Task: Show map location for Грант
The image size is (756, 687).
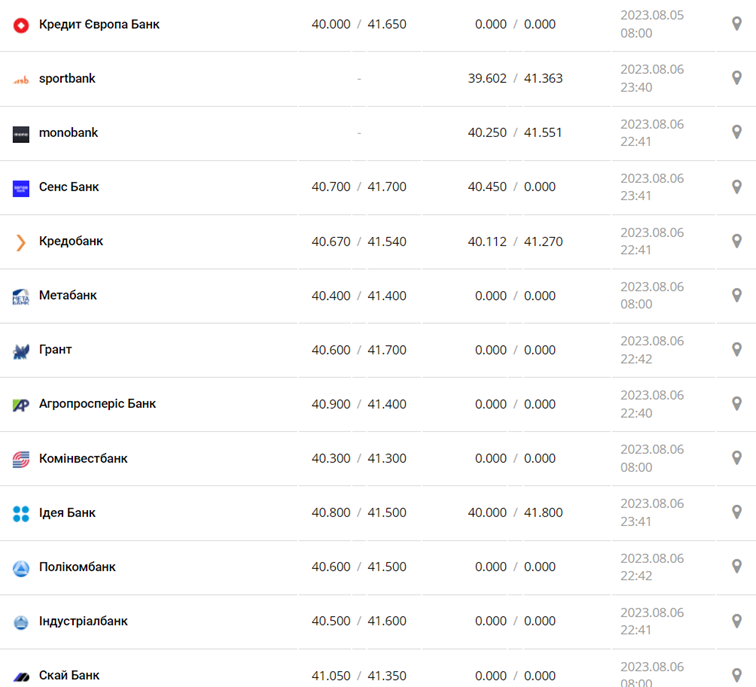Action: [737, 350]
